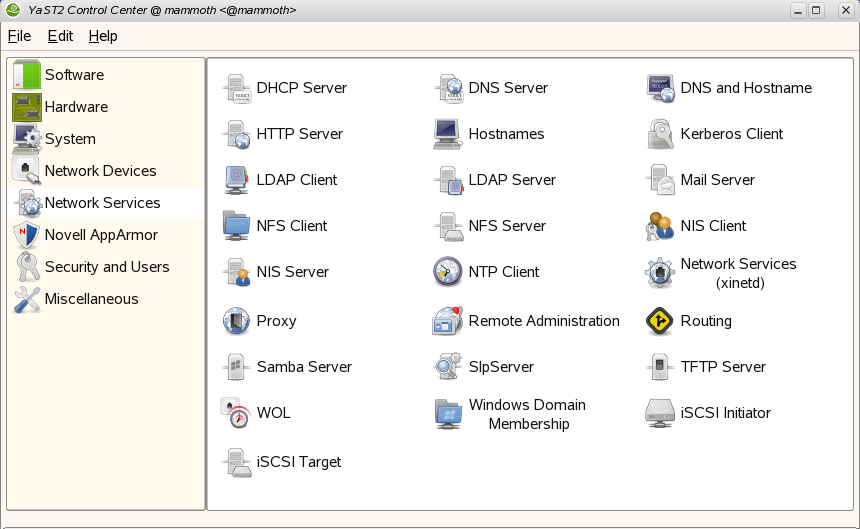Open the File menu

click(19, 36)
